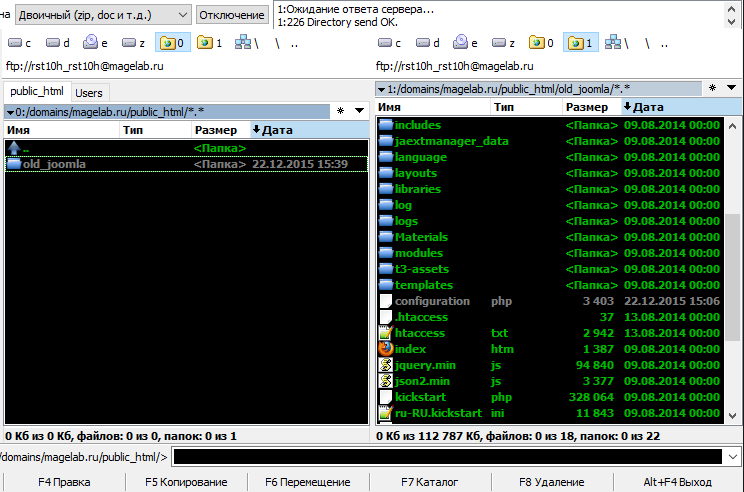
Task: Expand left panel path history dropdown arrow
Action: tap(9, 111)
